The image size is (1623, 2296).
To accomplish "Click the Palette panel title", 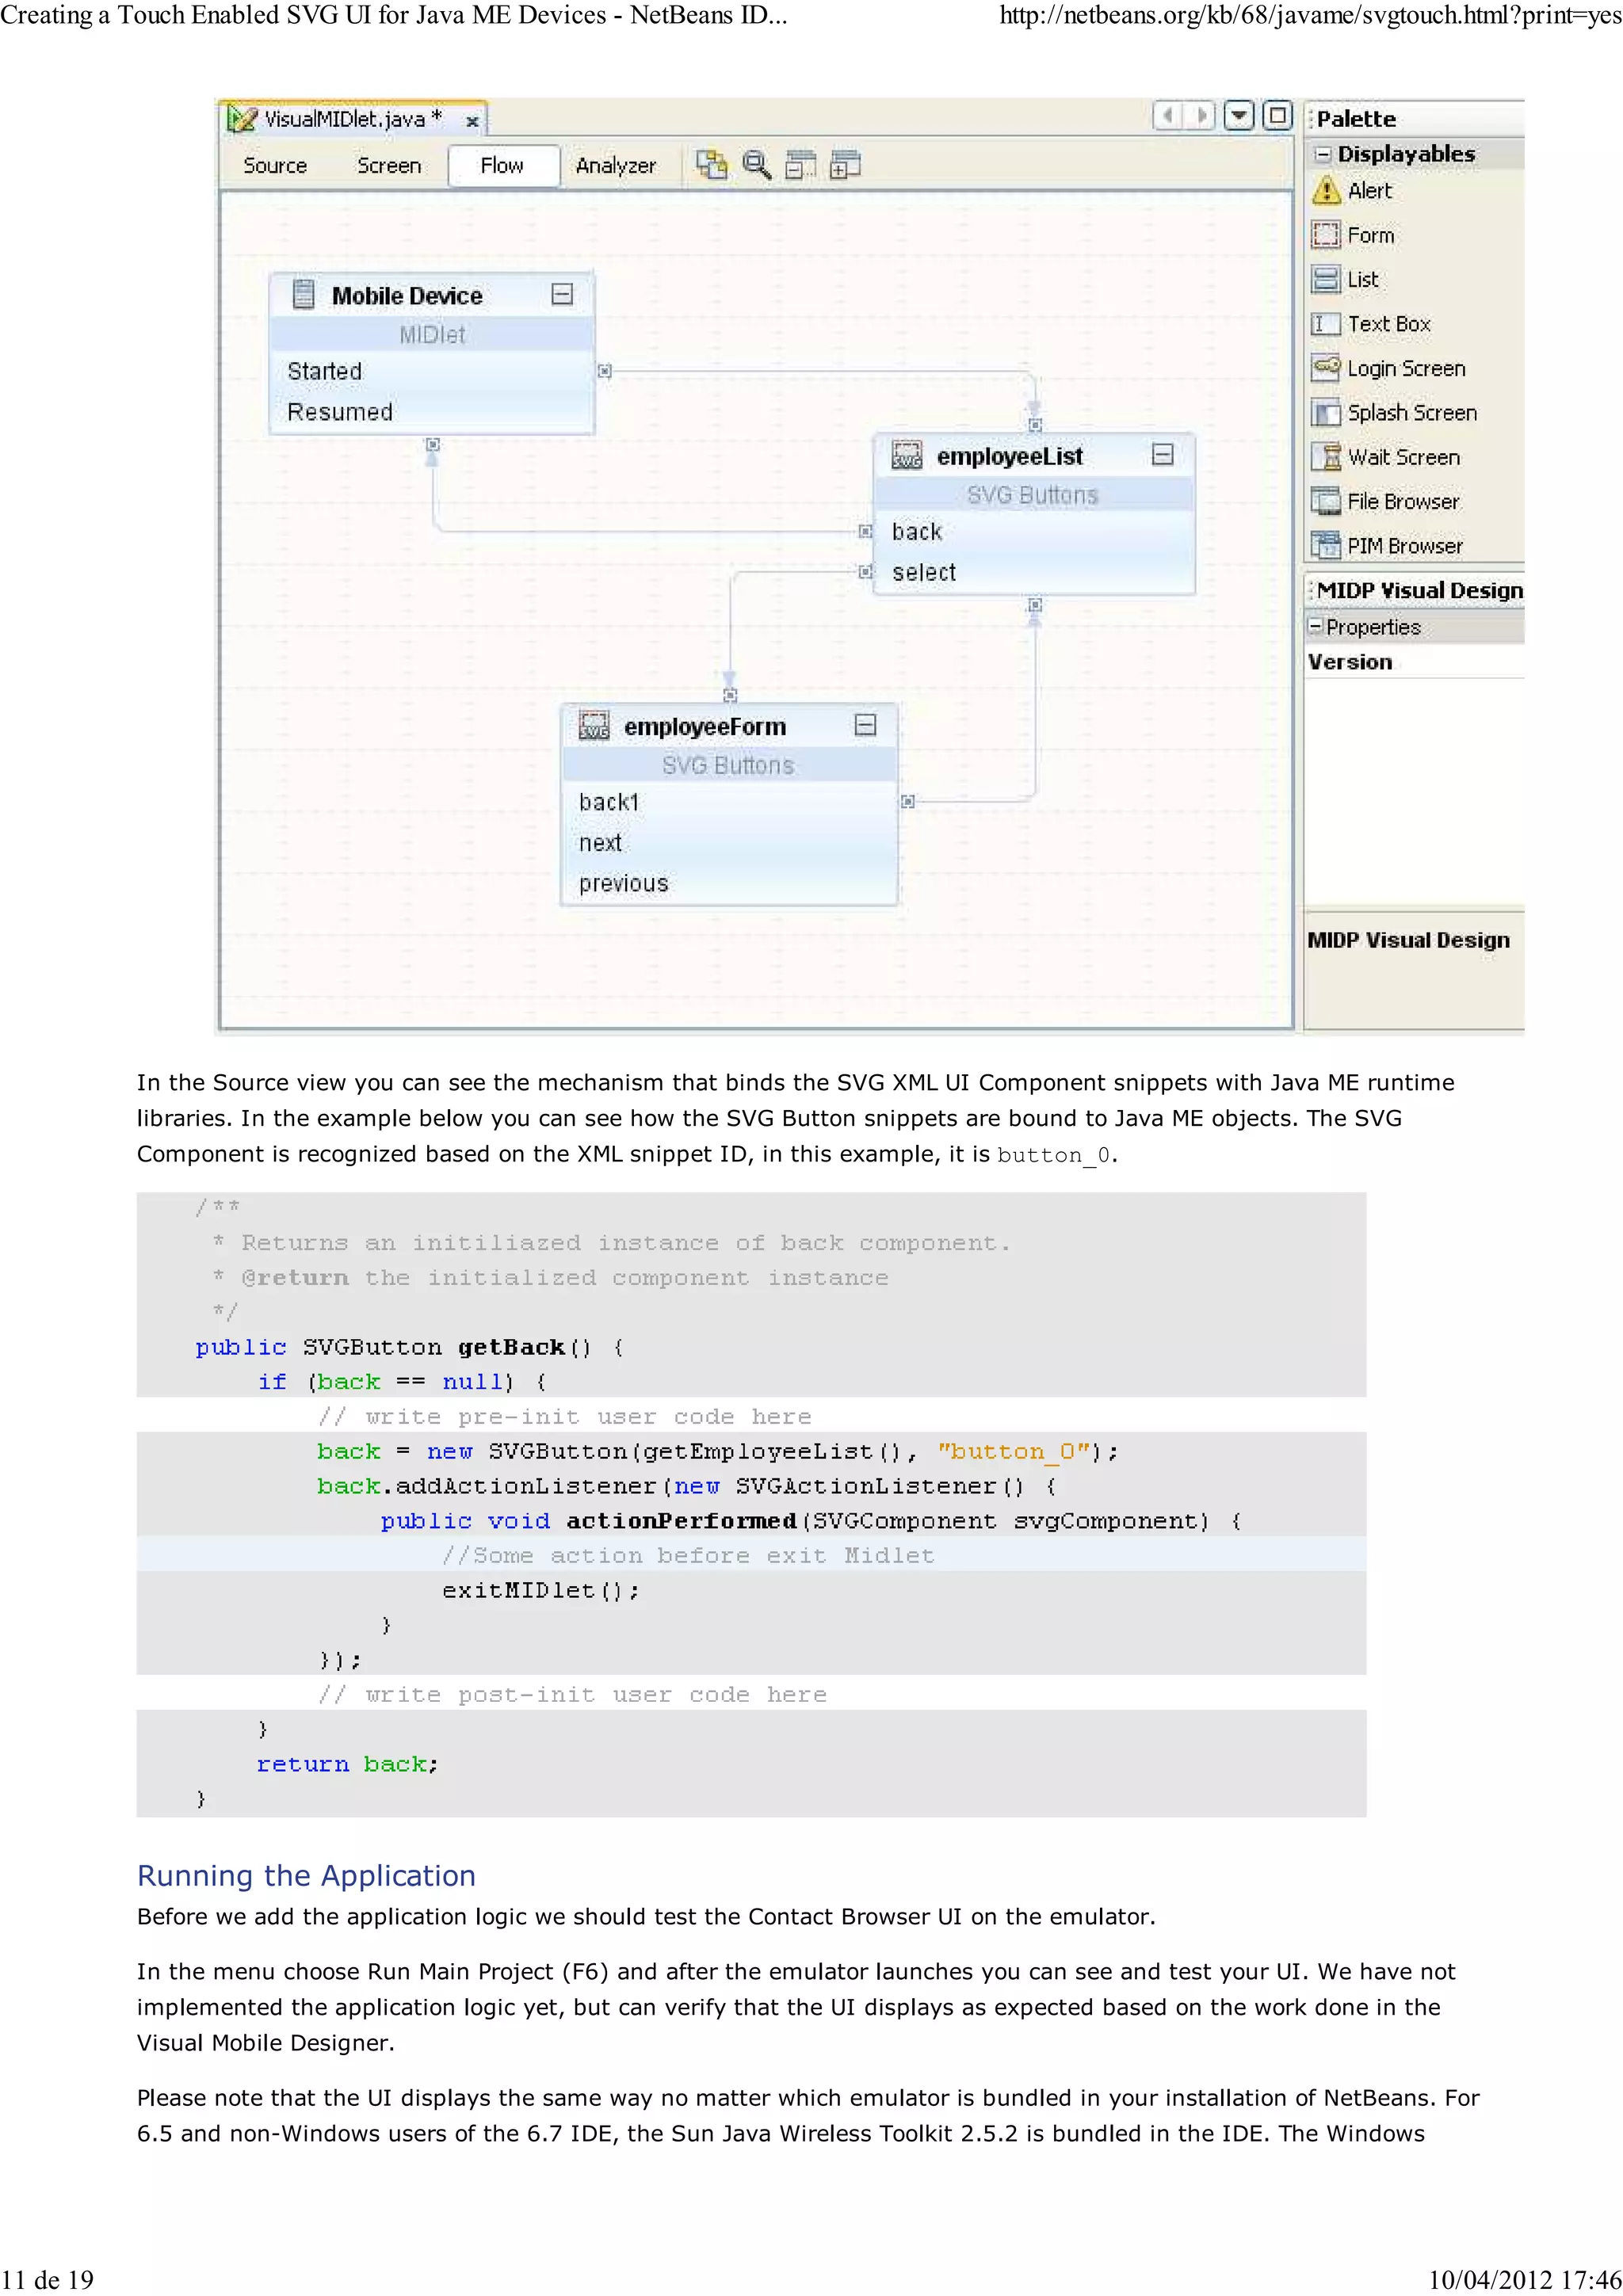I will 1356,119.
